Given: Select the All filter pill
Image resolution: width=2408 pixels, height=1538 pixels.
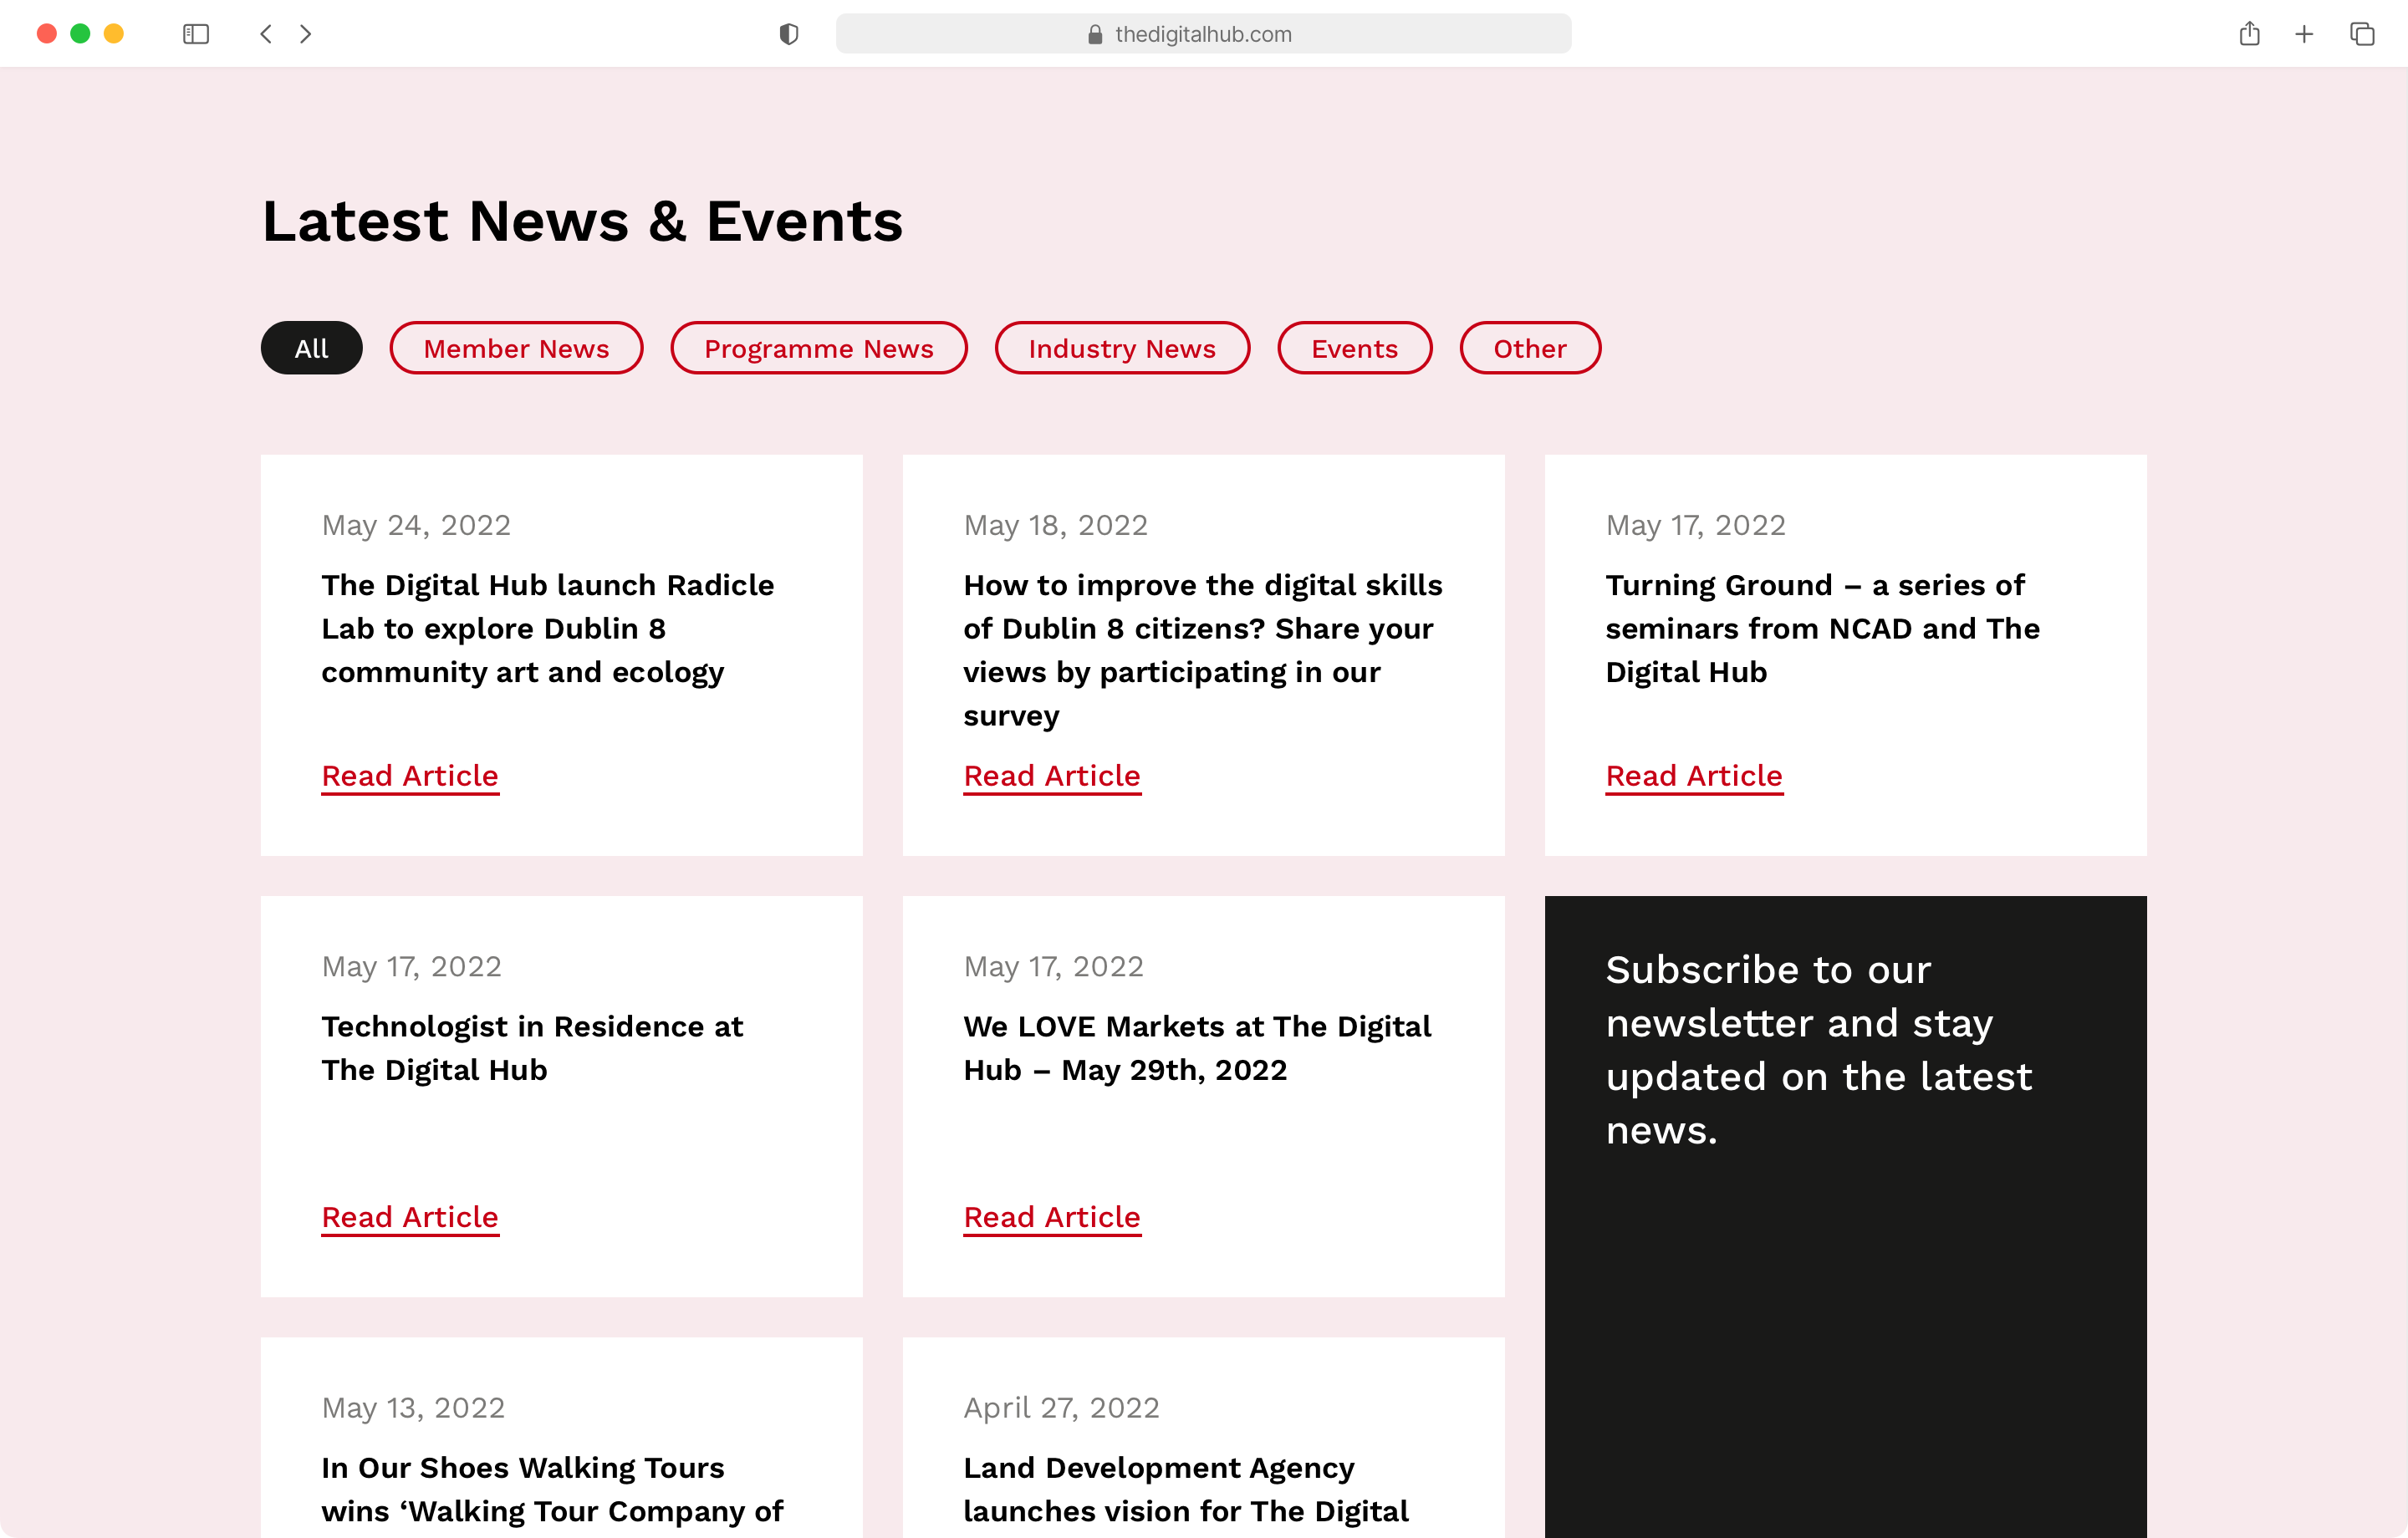Looking at the screenshot, I should point(312,348).
